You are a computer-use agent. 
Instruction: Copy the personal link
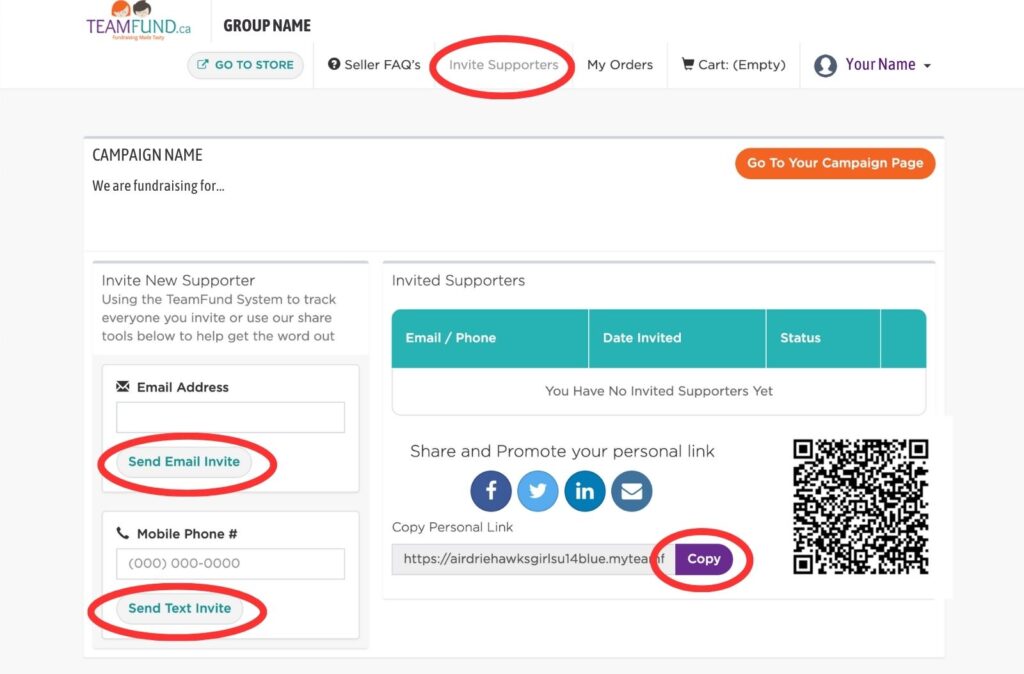(704, 559)
